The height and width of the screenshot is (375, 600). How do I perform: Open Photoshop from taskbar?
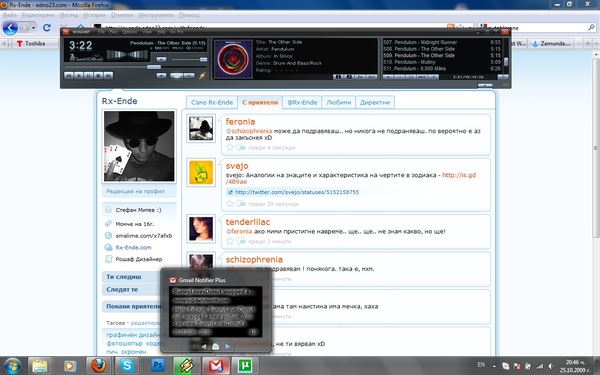click(157, 365)
